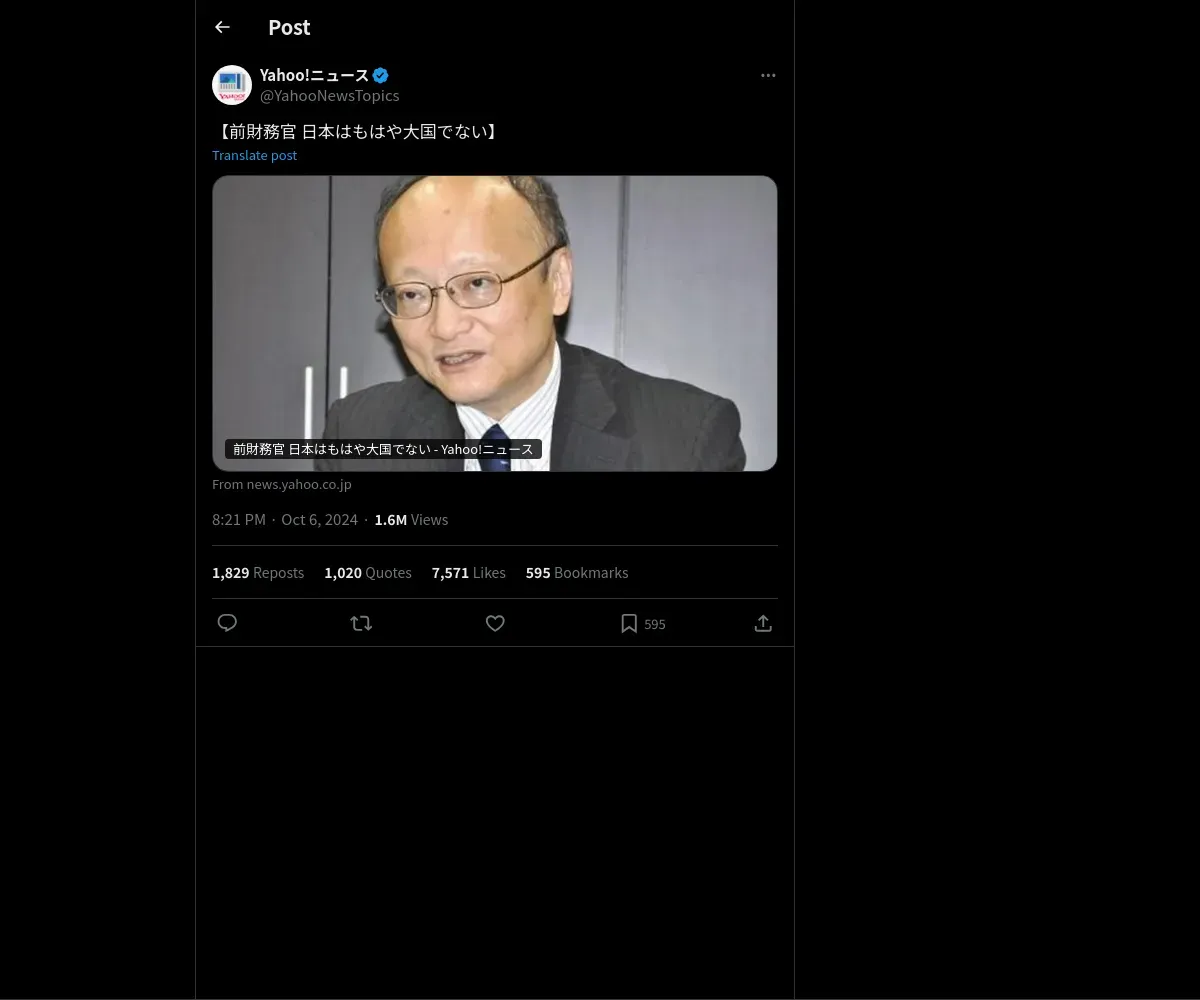
Task: Click the 8:21 PM Oct 6, 2024 timestamp
Action: pos(285,520)
